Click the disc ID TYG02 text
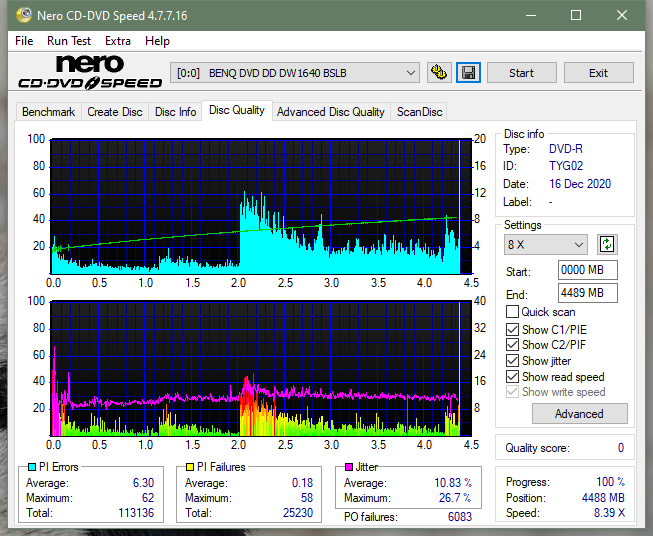This screenshot has height=536, width=653. coord(566,166)
